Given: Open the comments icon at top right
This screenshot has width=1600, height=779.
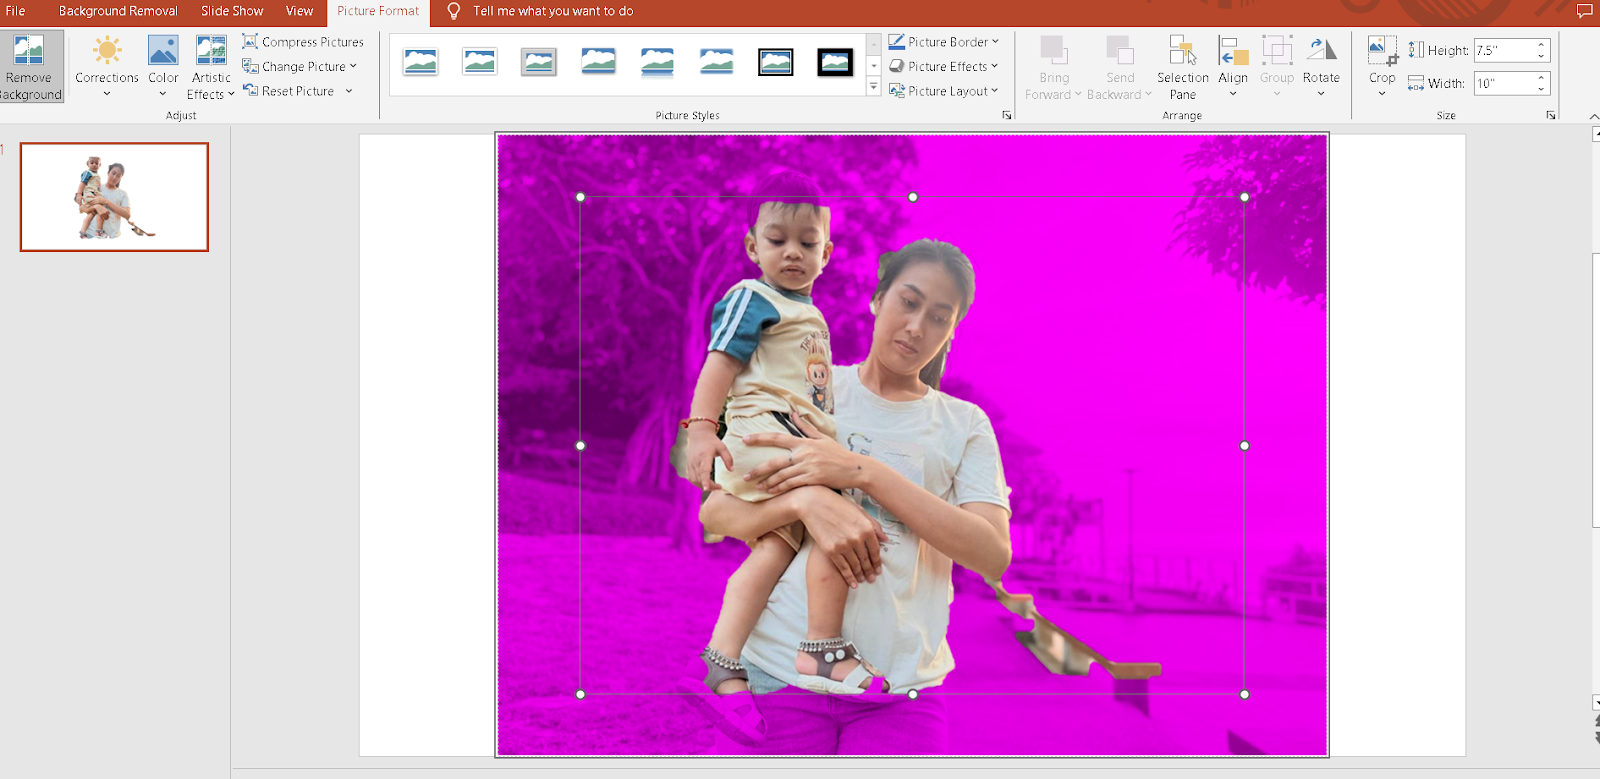Looking at the screenshot, I should pyautogui.click(x=1584, y=11).
